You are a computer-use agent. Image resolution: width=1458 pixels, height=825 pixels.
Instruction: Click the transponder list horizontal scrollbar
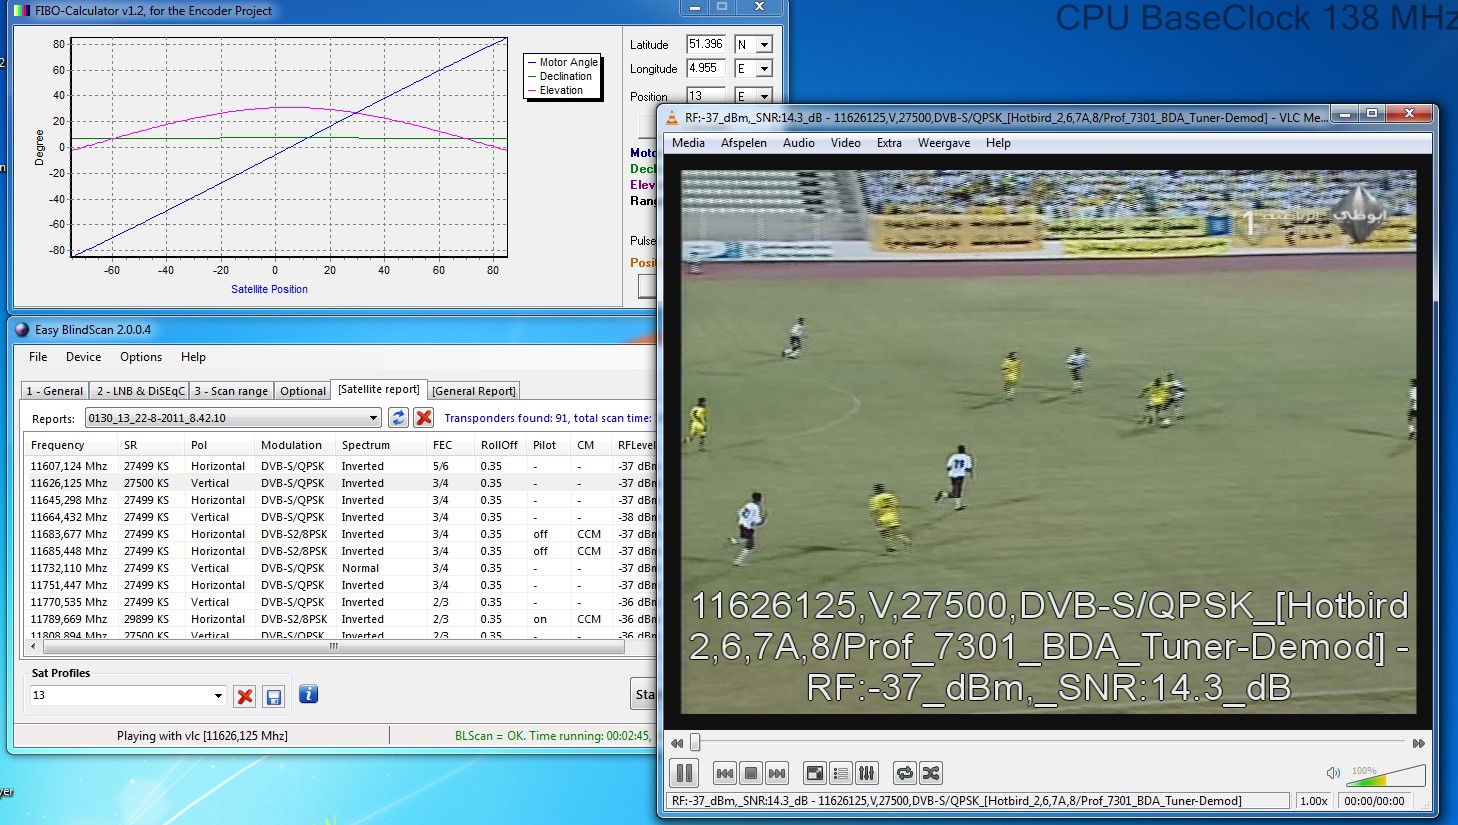[x=333, y=646]
